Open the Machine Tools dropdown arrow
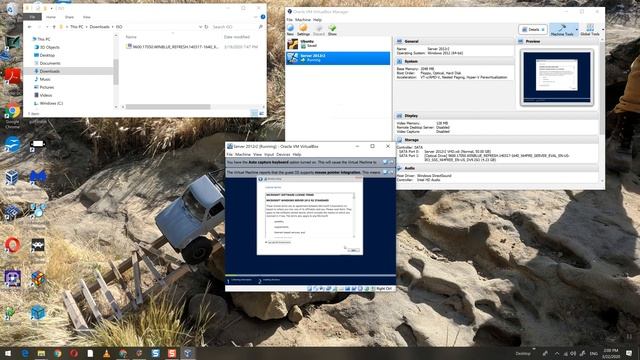Image resolution: width=640 pixels, height=360 pixels. [577, 29]
